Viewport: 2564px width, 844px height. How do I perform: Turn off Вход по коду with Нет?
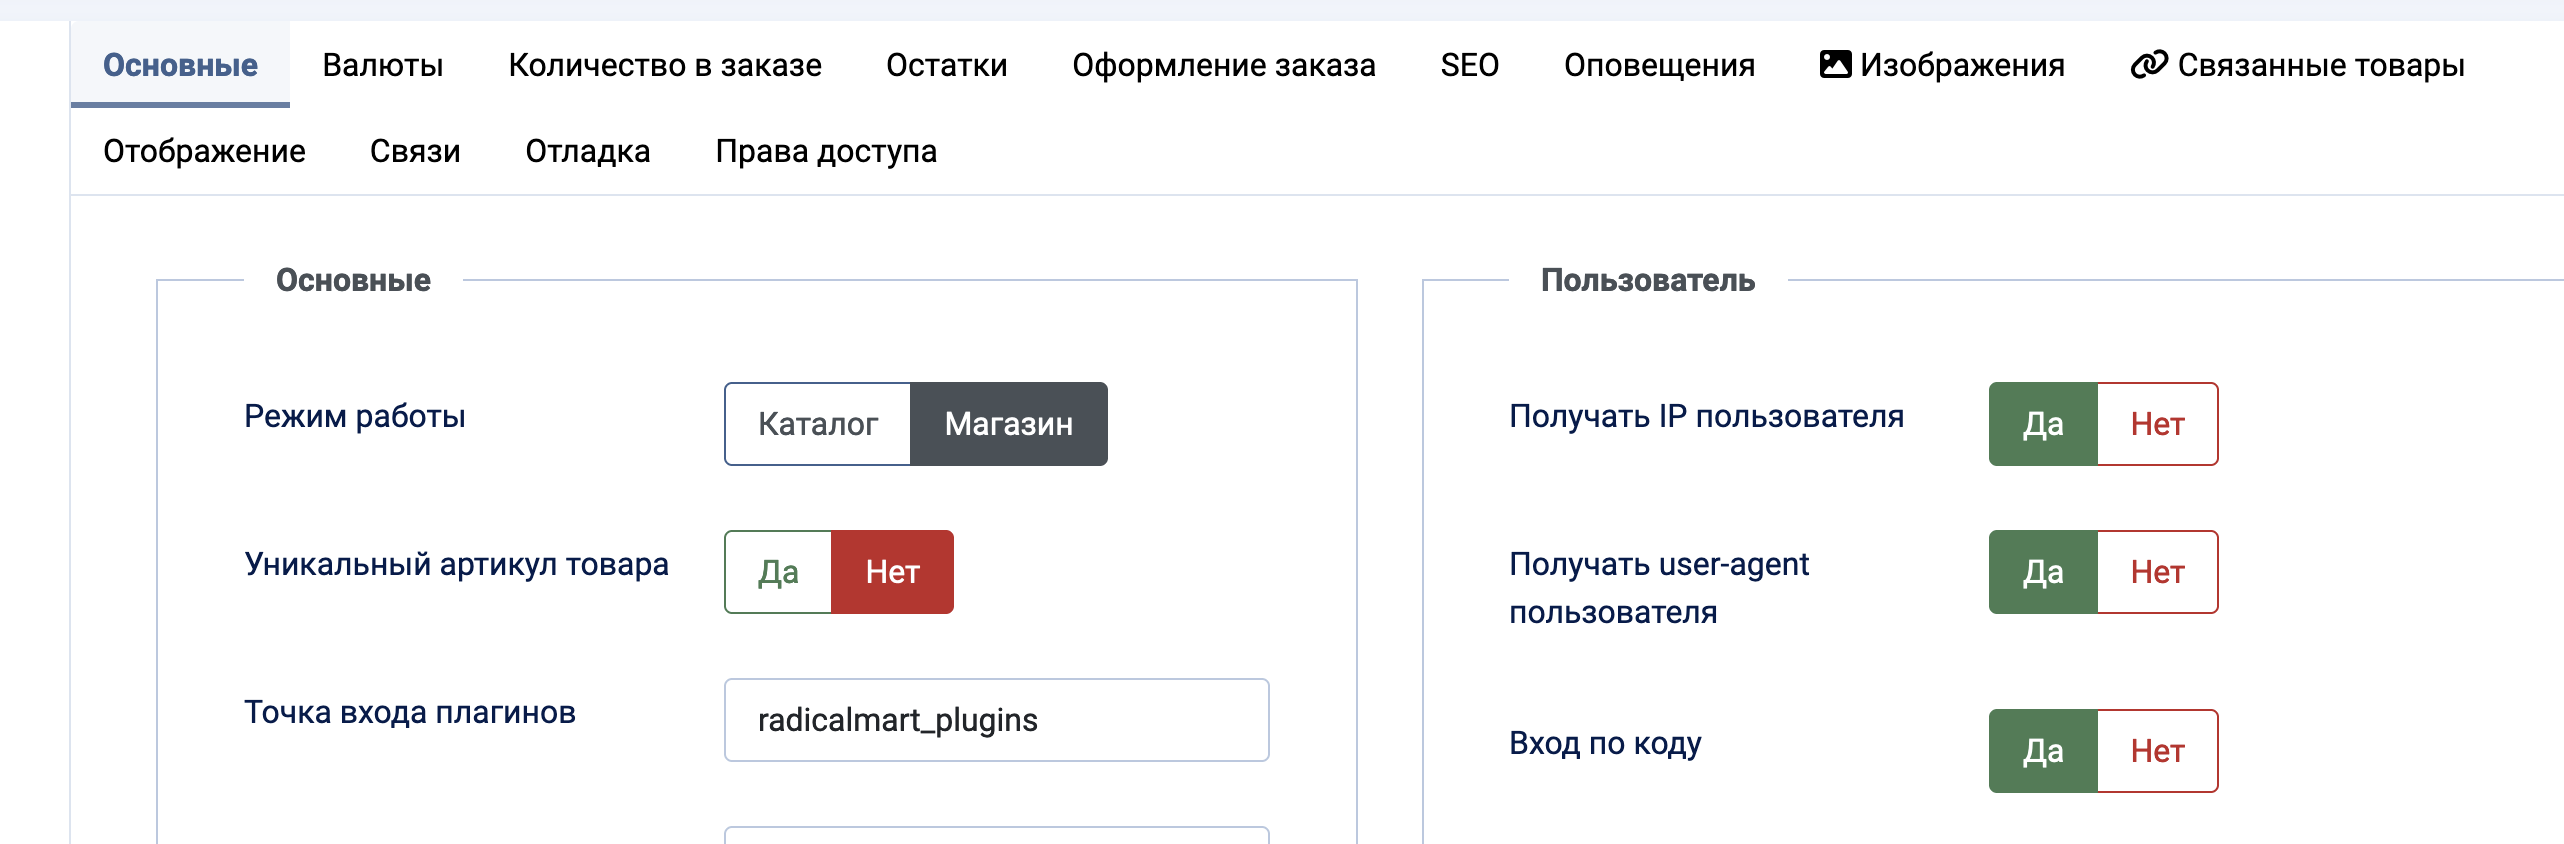click(x=2157, y=751)
